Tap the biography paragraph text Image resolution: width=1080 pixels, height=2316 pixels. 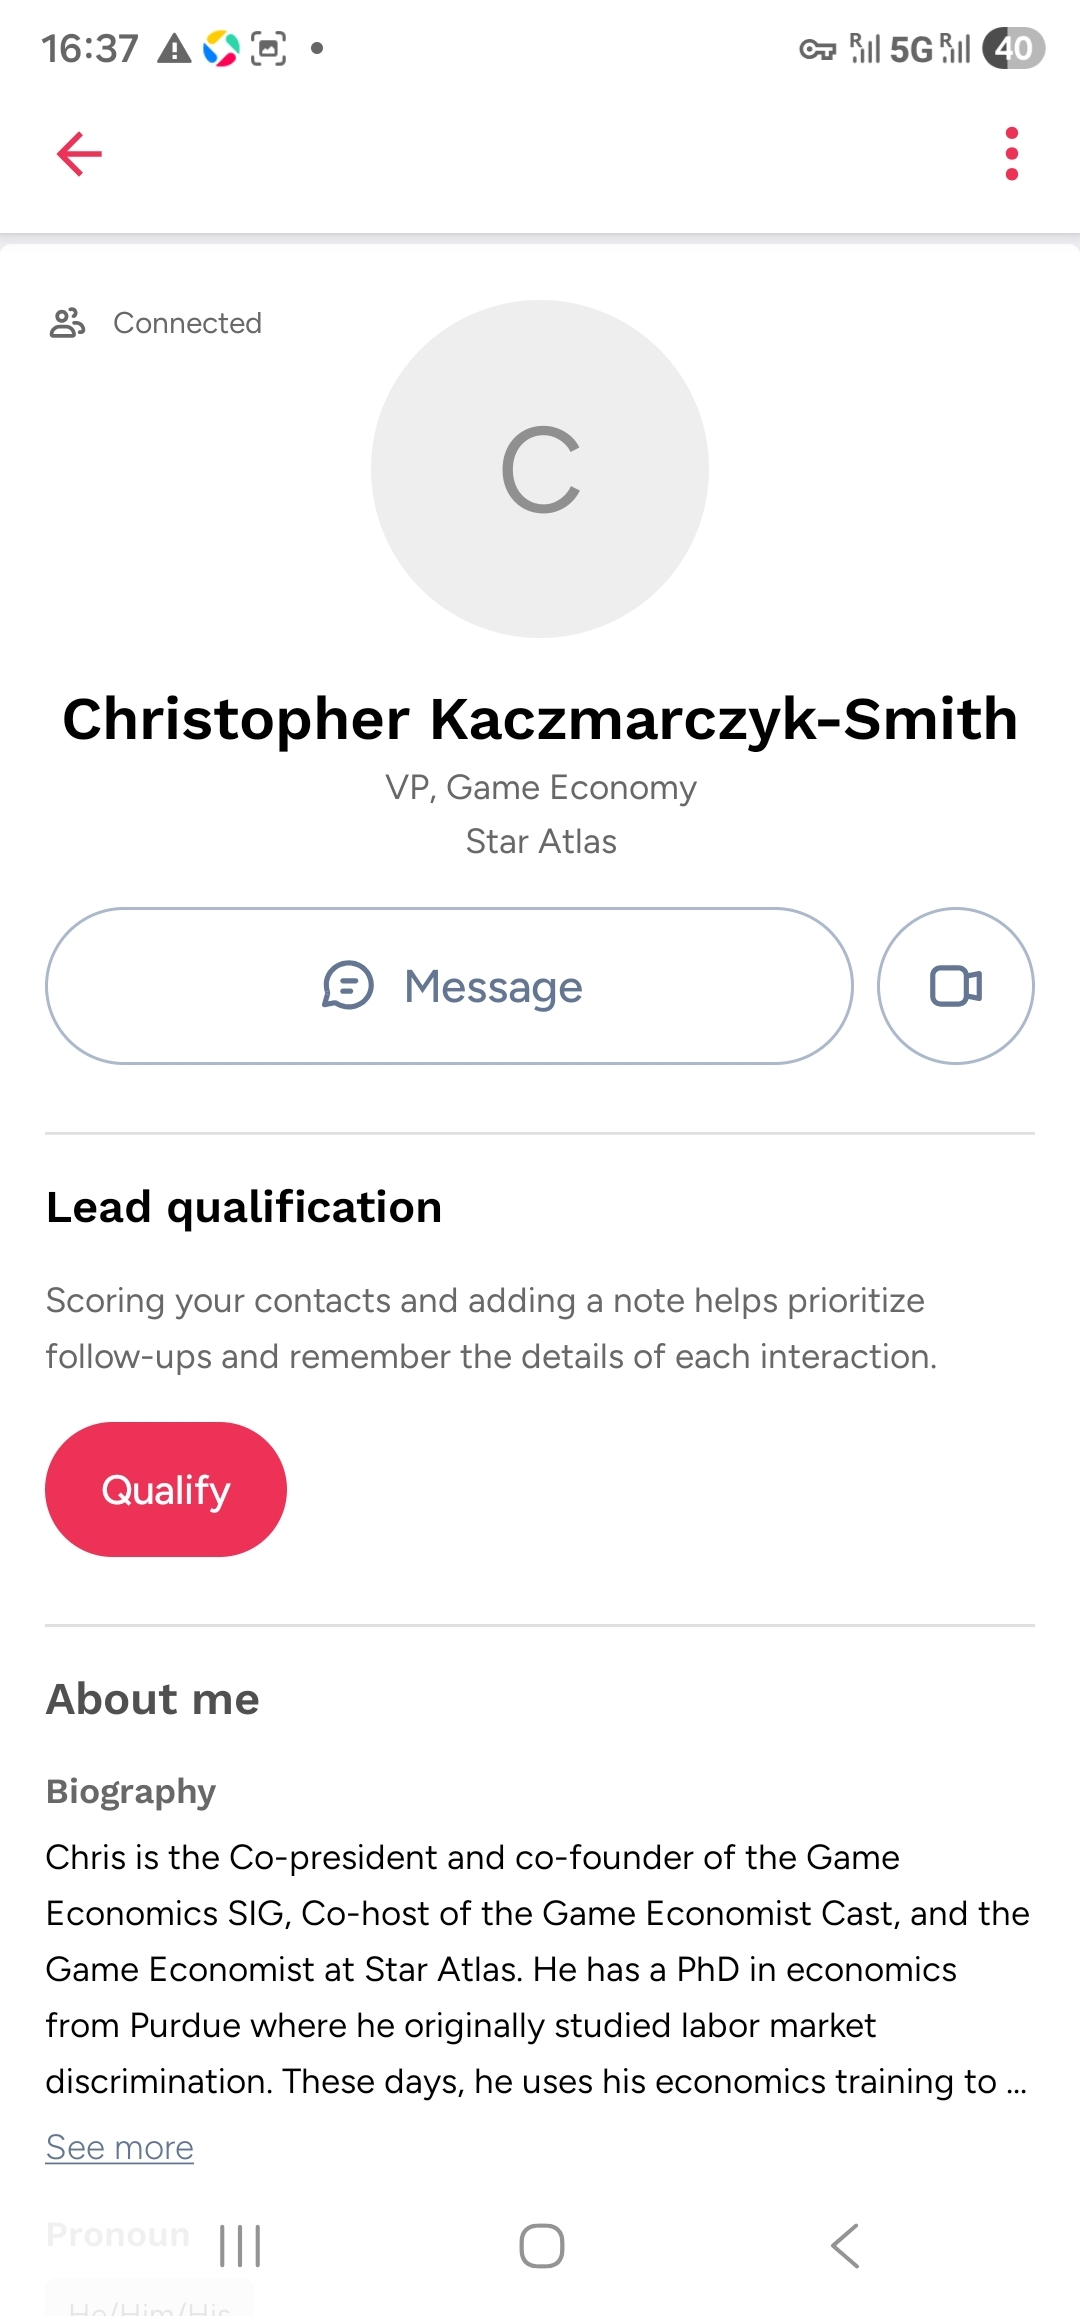coord(537,1968)
